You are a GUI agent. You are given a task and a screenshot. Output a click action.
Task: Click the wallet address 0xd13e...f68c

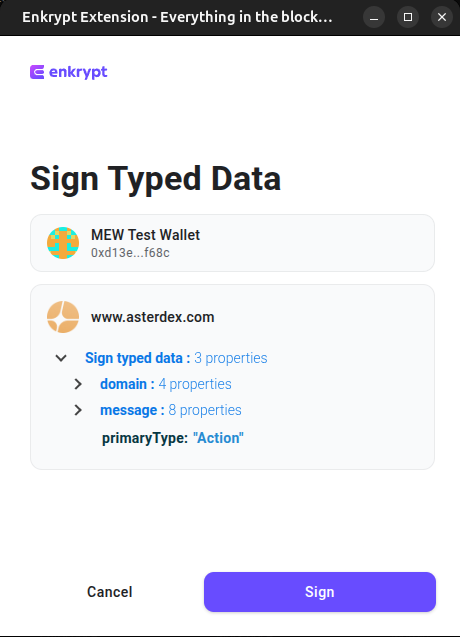point(130,253)
